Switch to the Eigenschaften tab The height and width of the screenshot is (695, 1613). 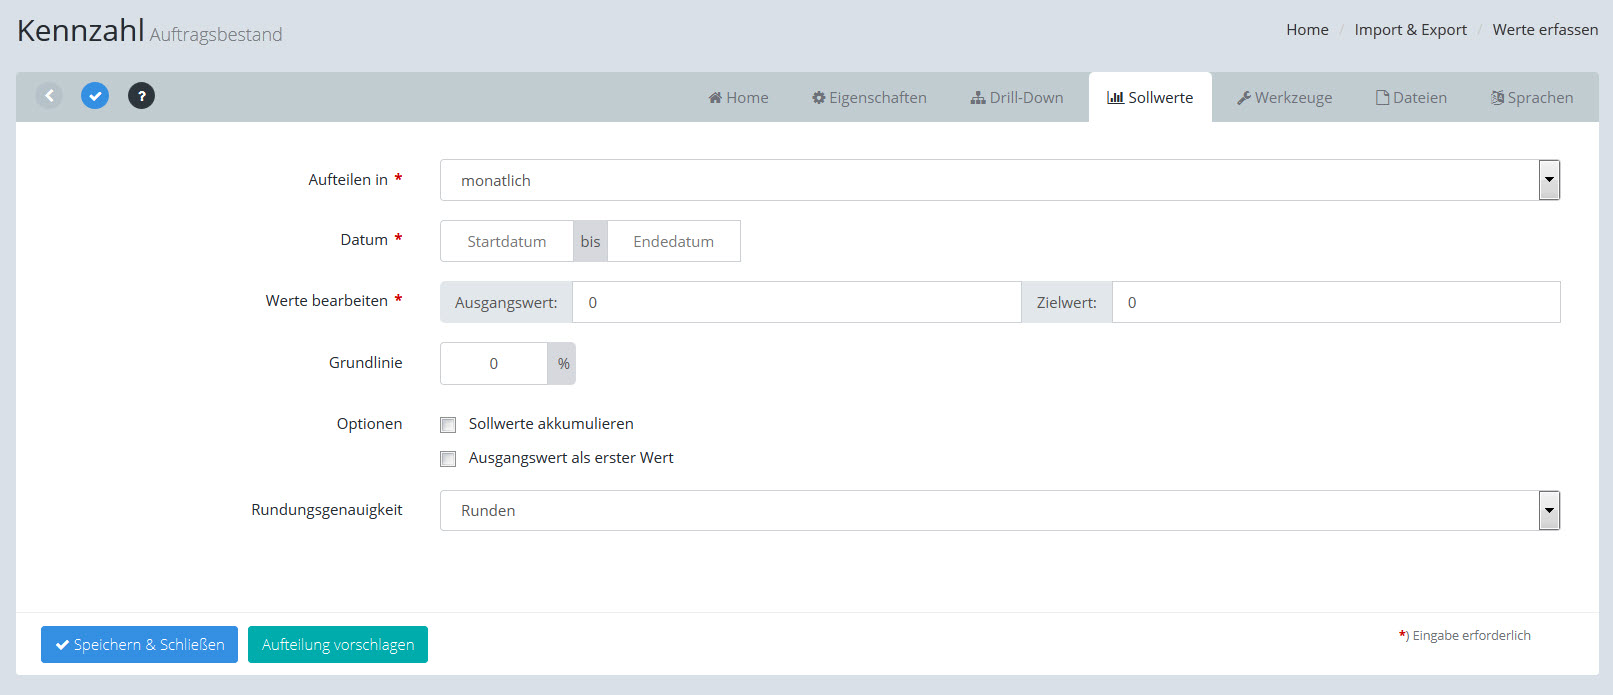[869, 98]
